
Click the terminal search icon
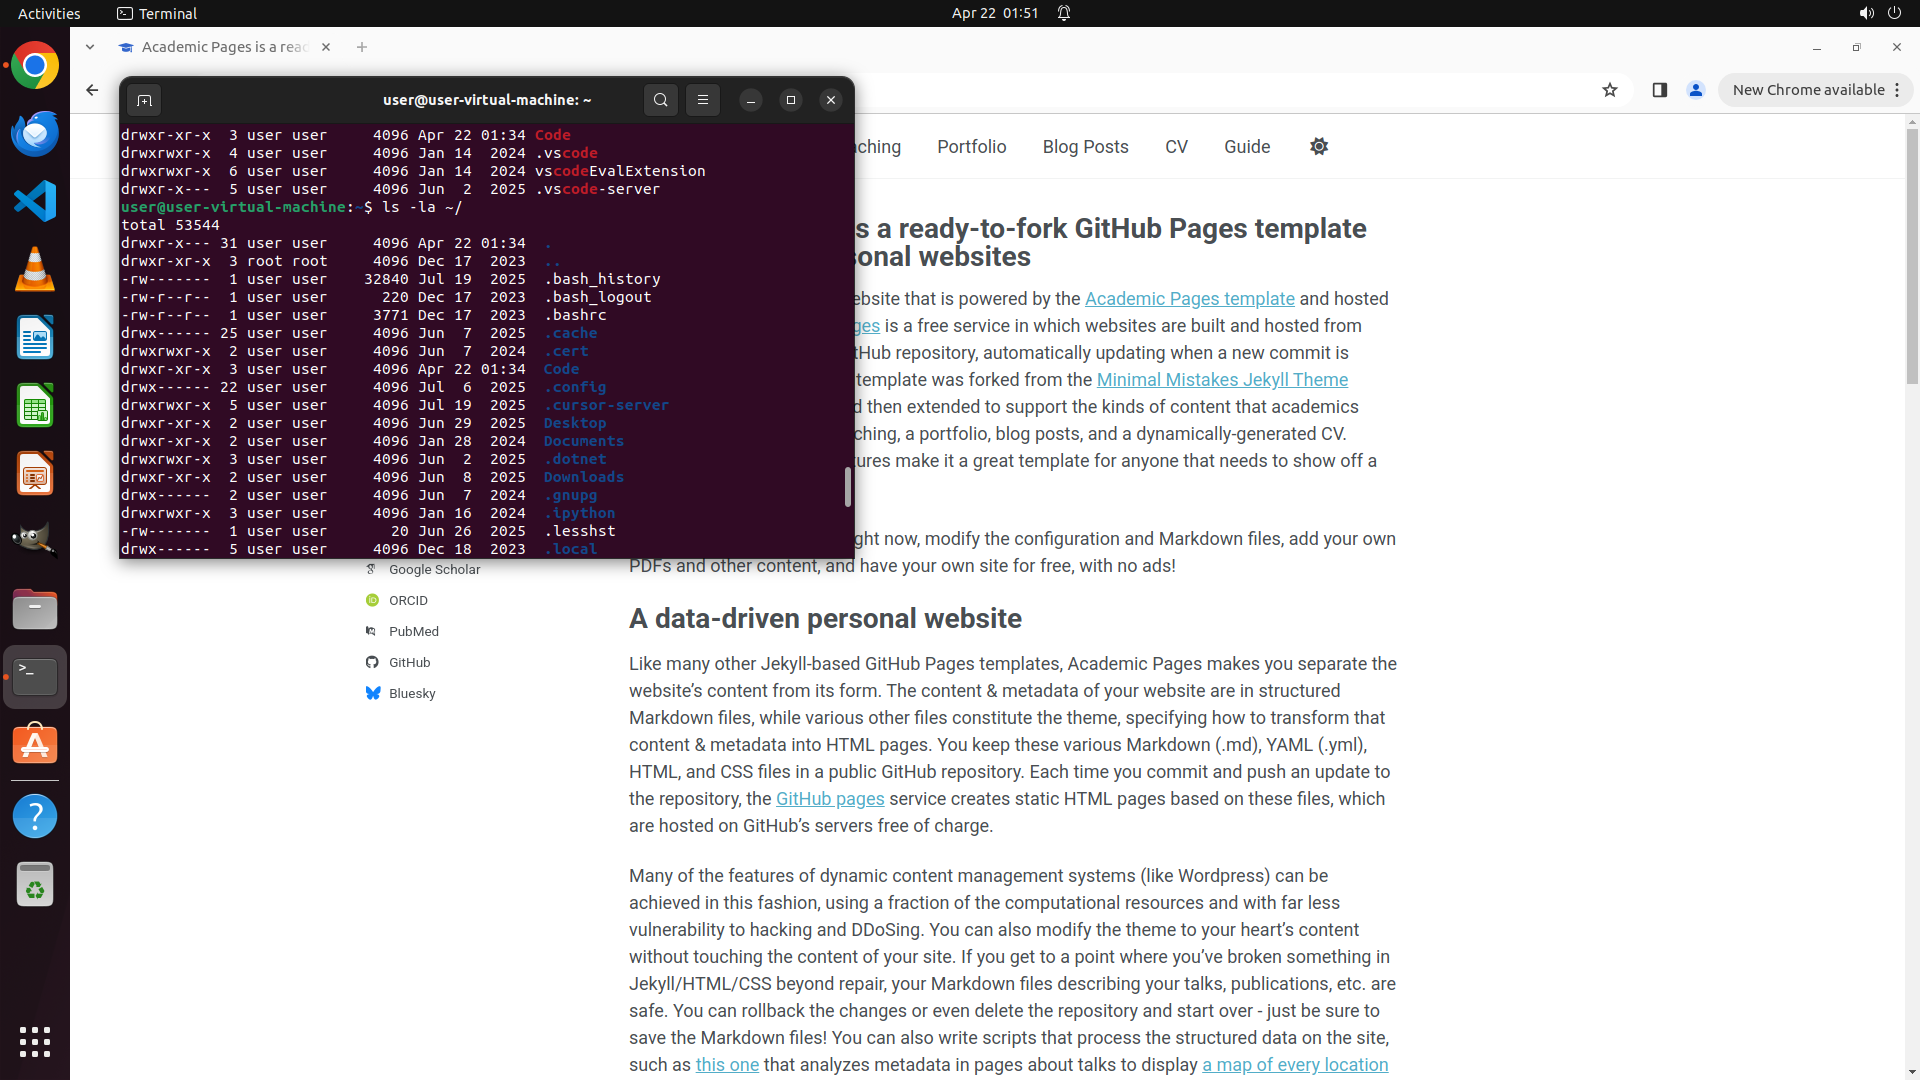click(660, 100)
